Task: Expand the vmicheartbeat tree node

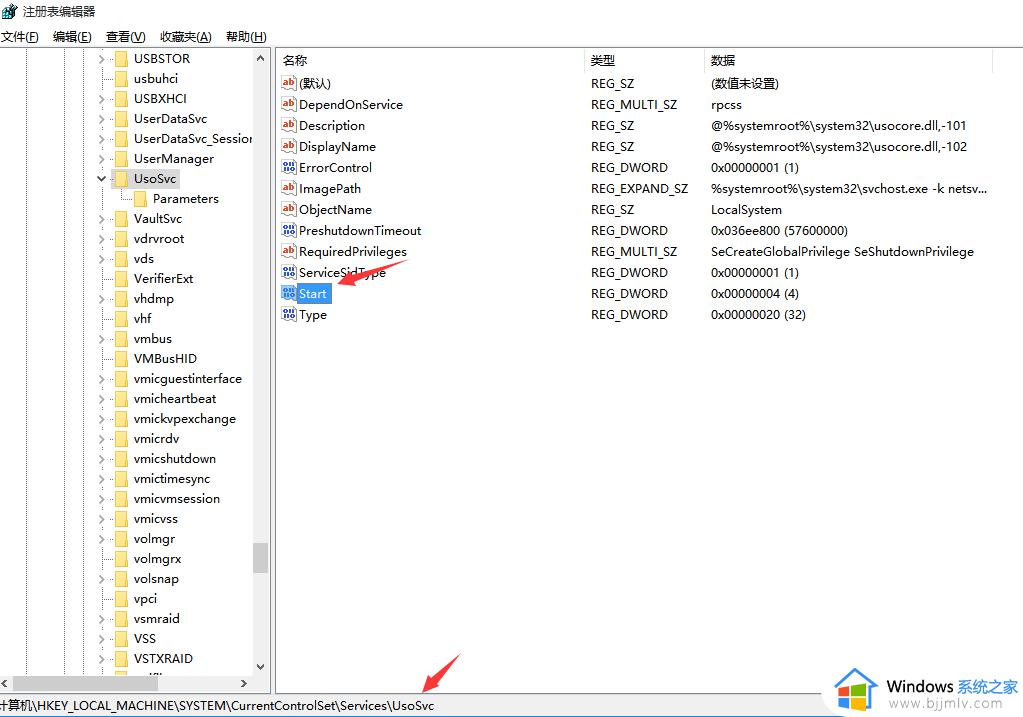Action: [x=102, y=399]
